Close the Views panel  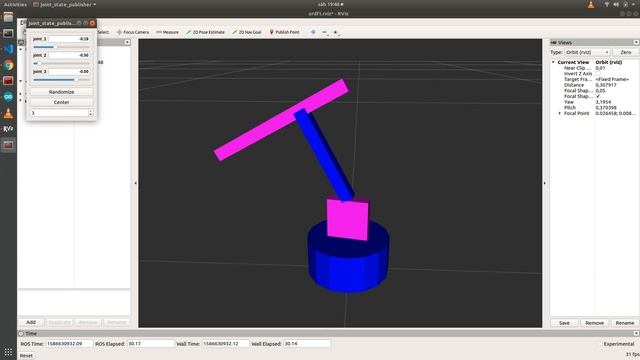636,42
